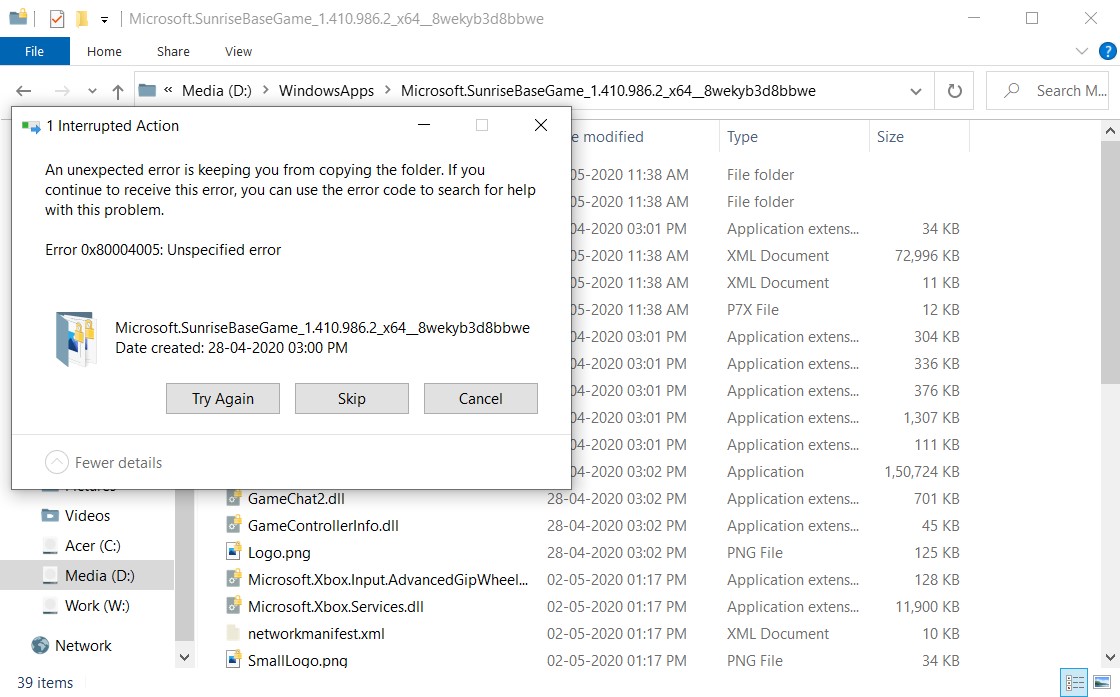Open recent locations dropdown
This screenshot has height=697, width=1120.
coord(92,91)
